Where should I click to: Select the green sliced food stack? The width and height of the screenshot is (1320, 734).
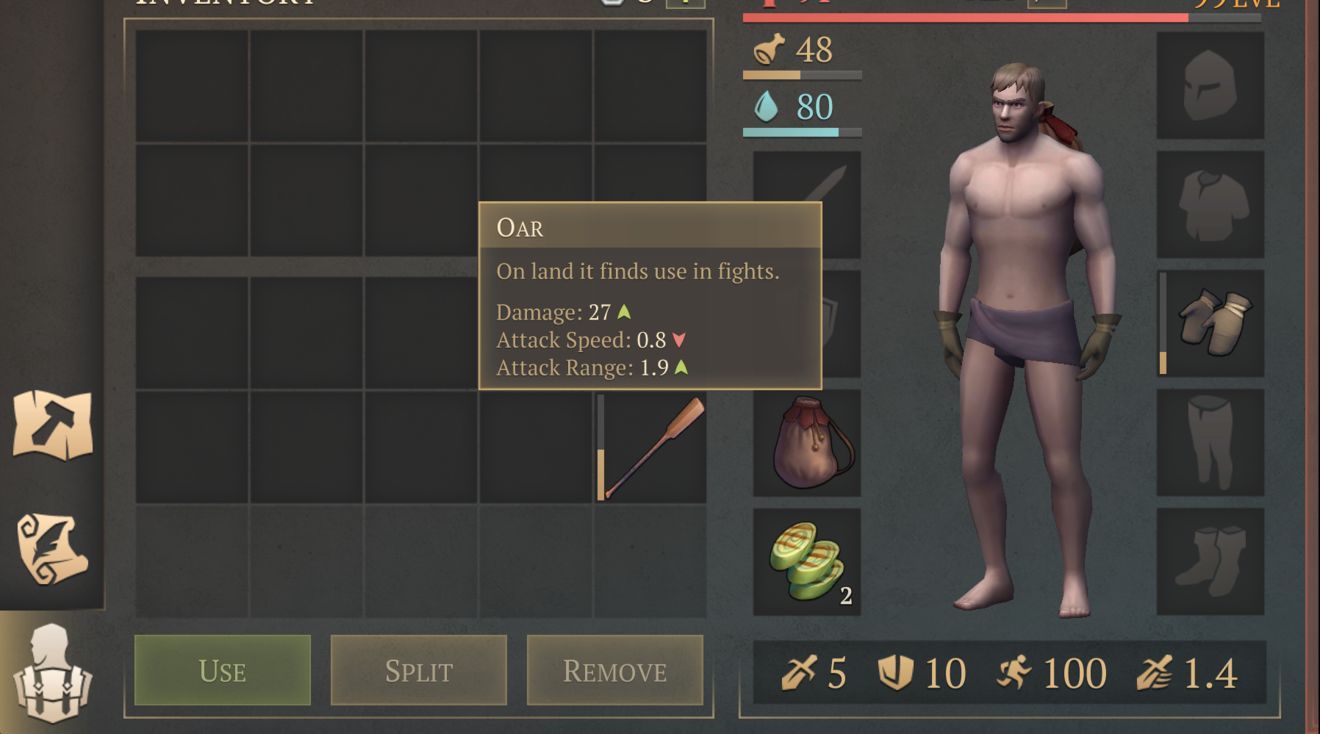tap(807, 561)
